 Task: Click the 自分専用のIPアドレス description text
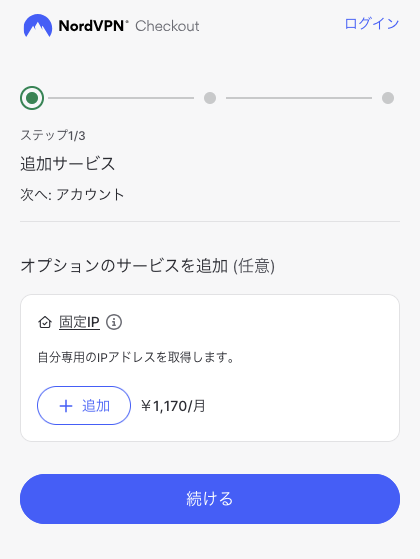click(x=136, y=357)
